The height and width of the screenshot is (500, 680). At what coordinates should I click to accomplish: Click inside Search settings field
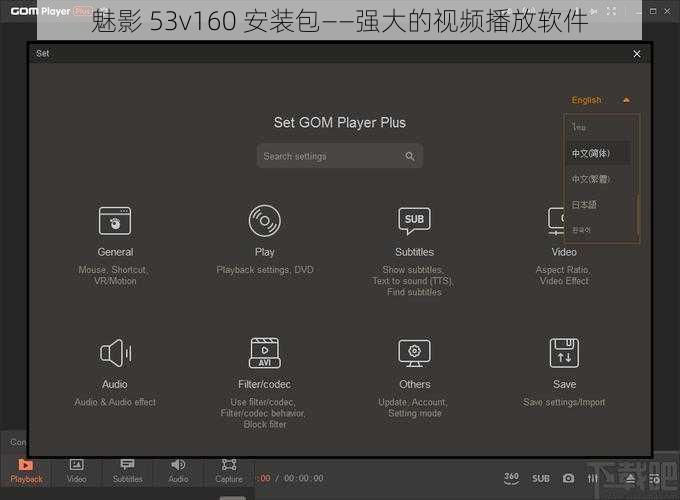coord(340,156)
